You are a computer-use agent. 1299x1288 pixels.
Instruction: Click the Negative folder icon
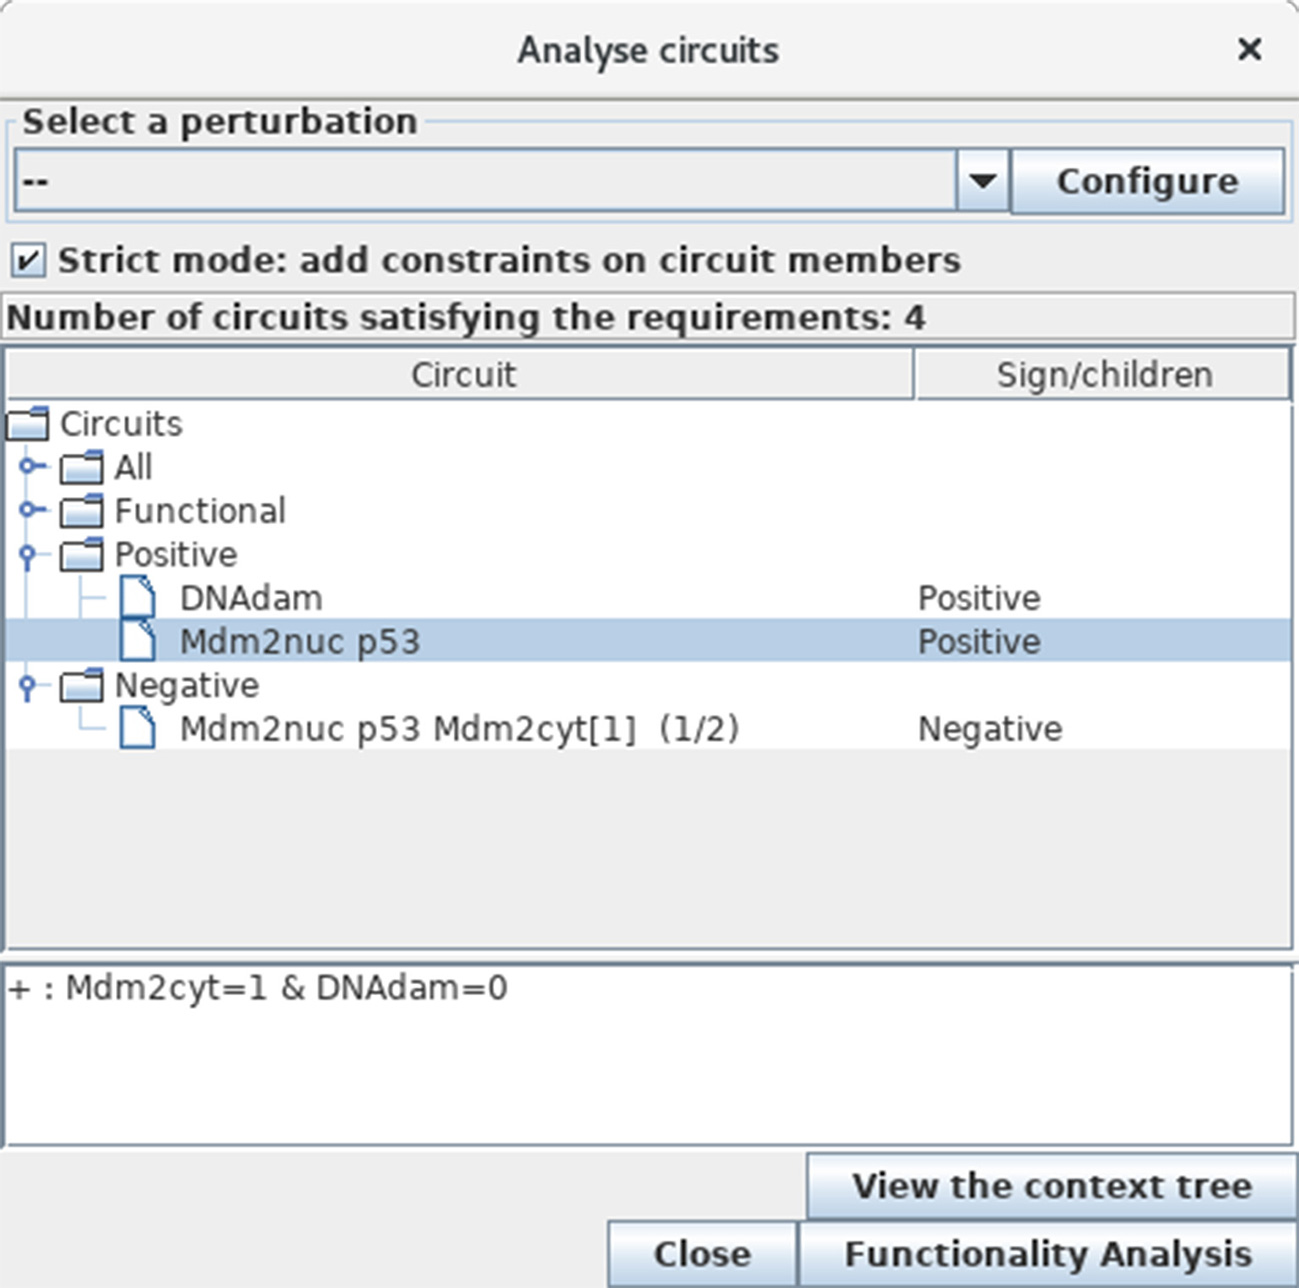pos(81,685)
